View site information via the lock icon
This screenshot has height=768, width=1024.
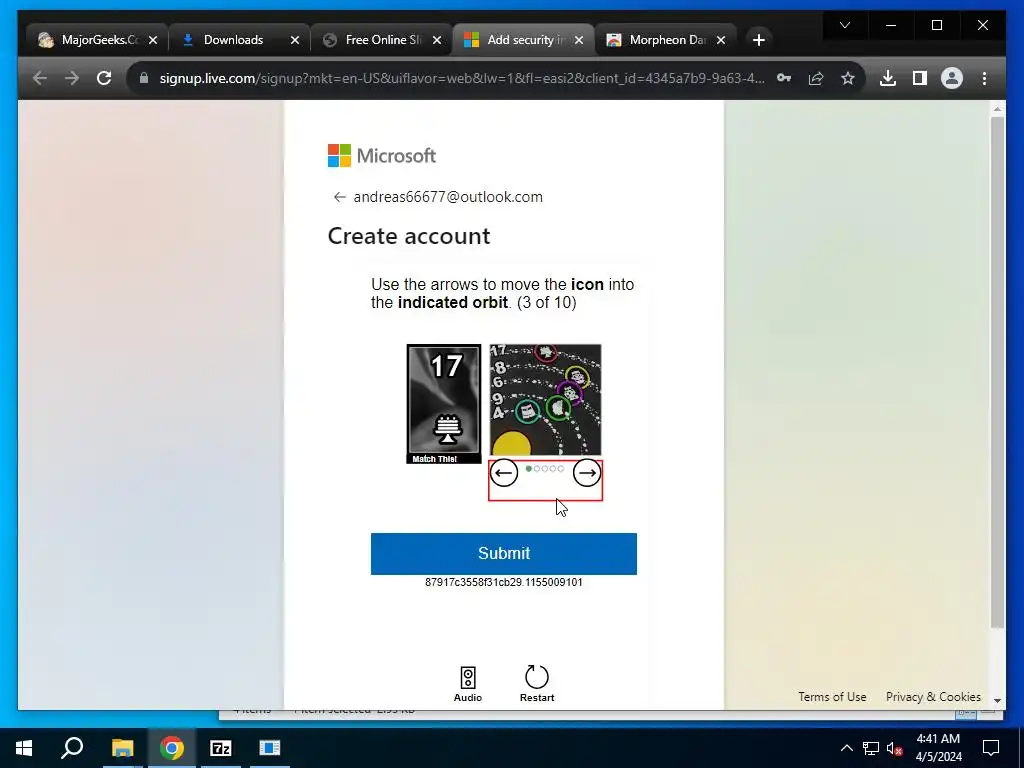(144, 78)
